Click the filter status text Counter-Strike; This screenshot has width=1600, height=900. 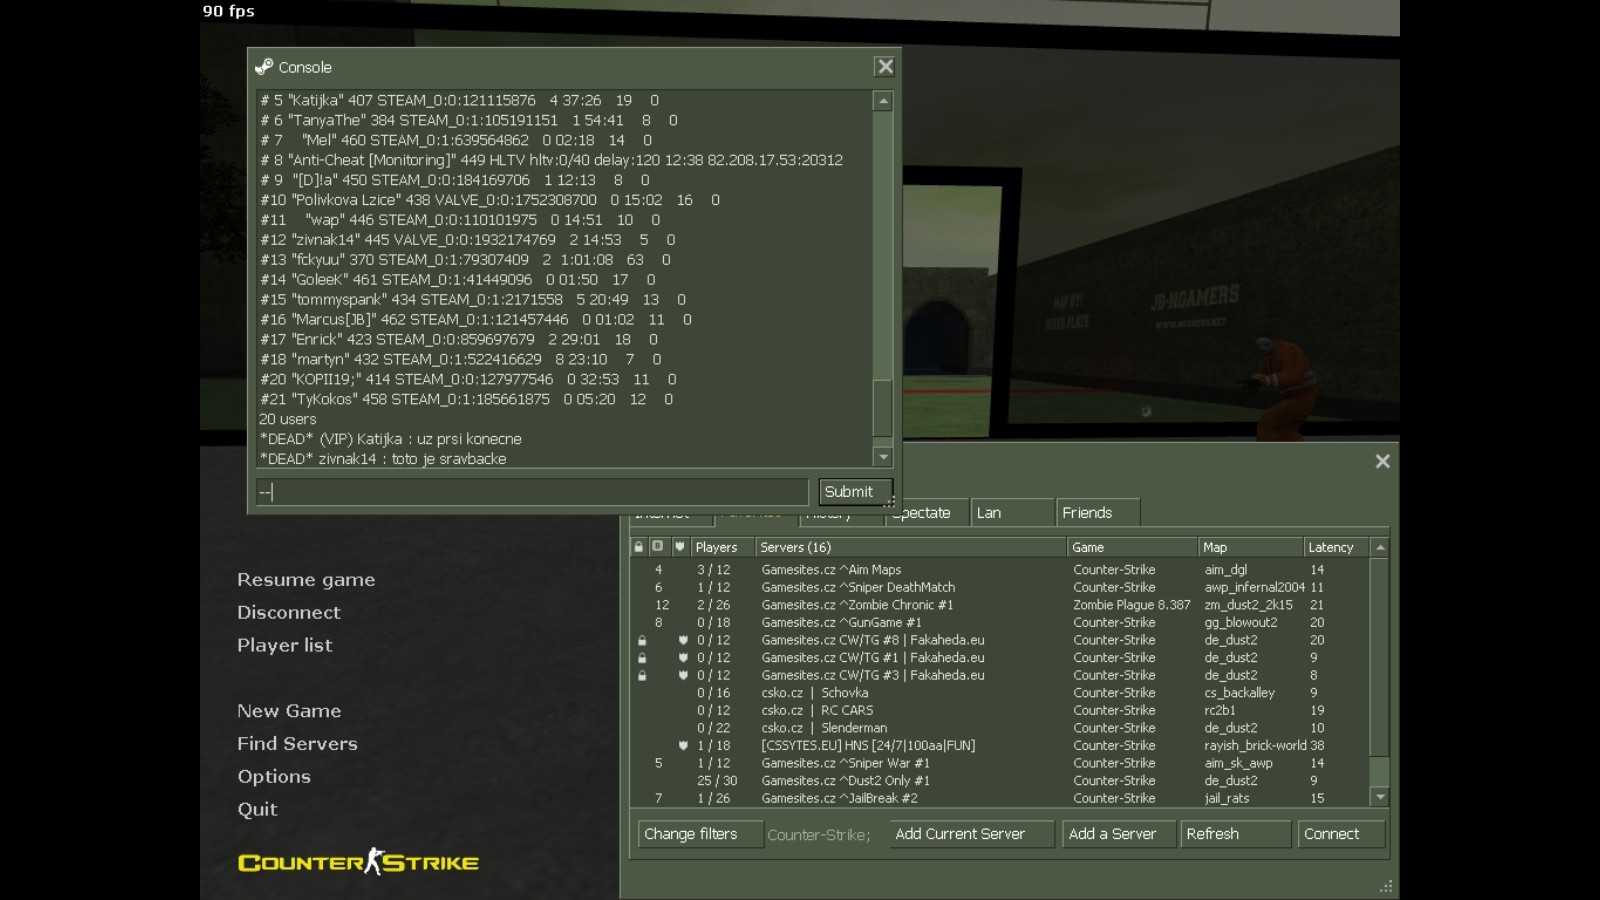pos(819,835)
